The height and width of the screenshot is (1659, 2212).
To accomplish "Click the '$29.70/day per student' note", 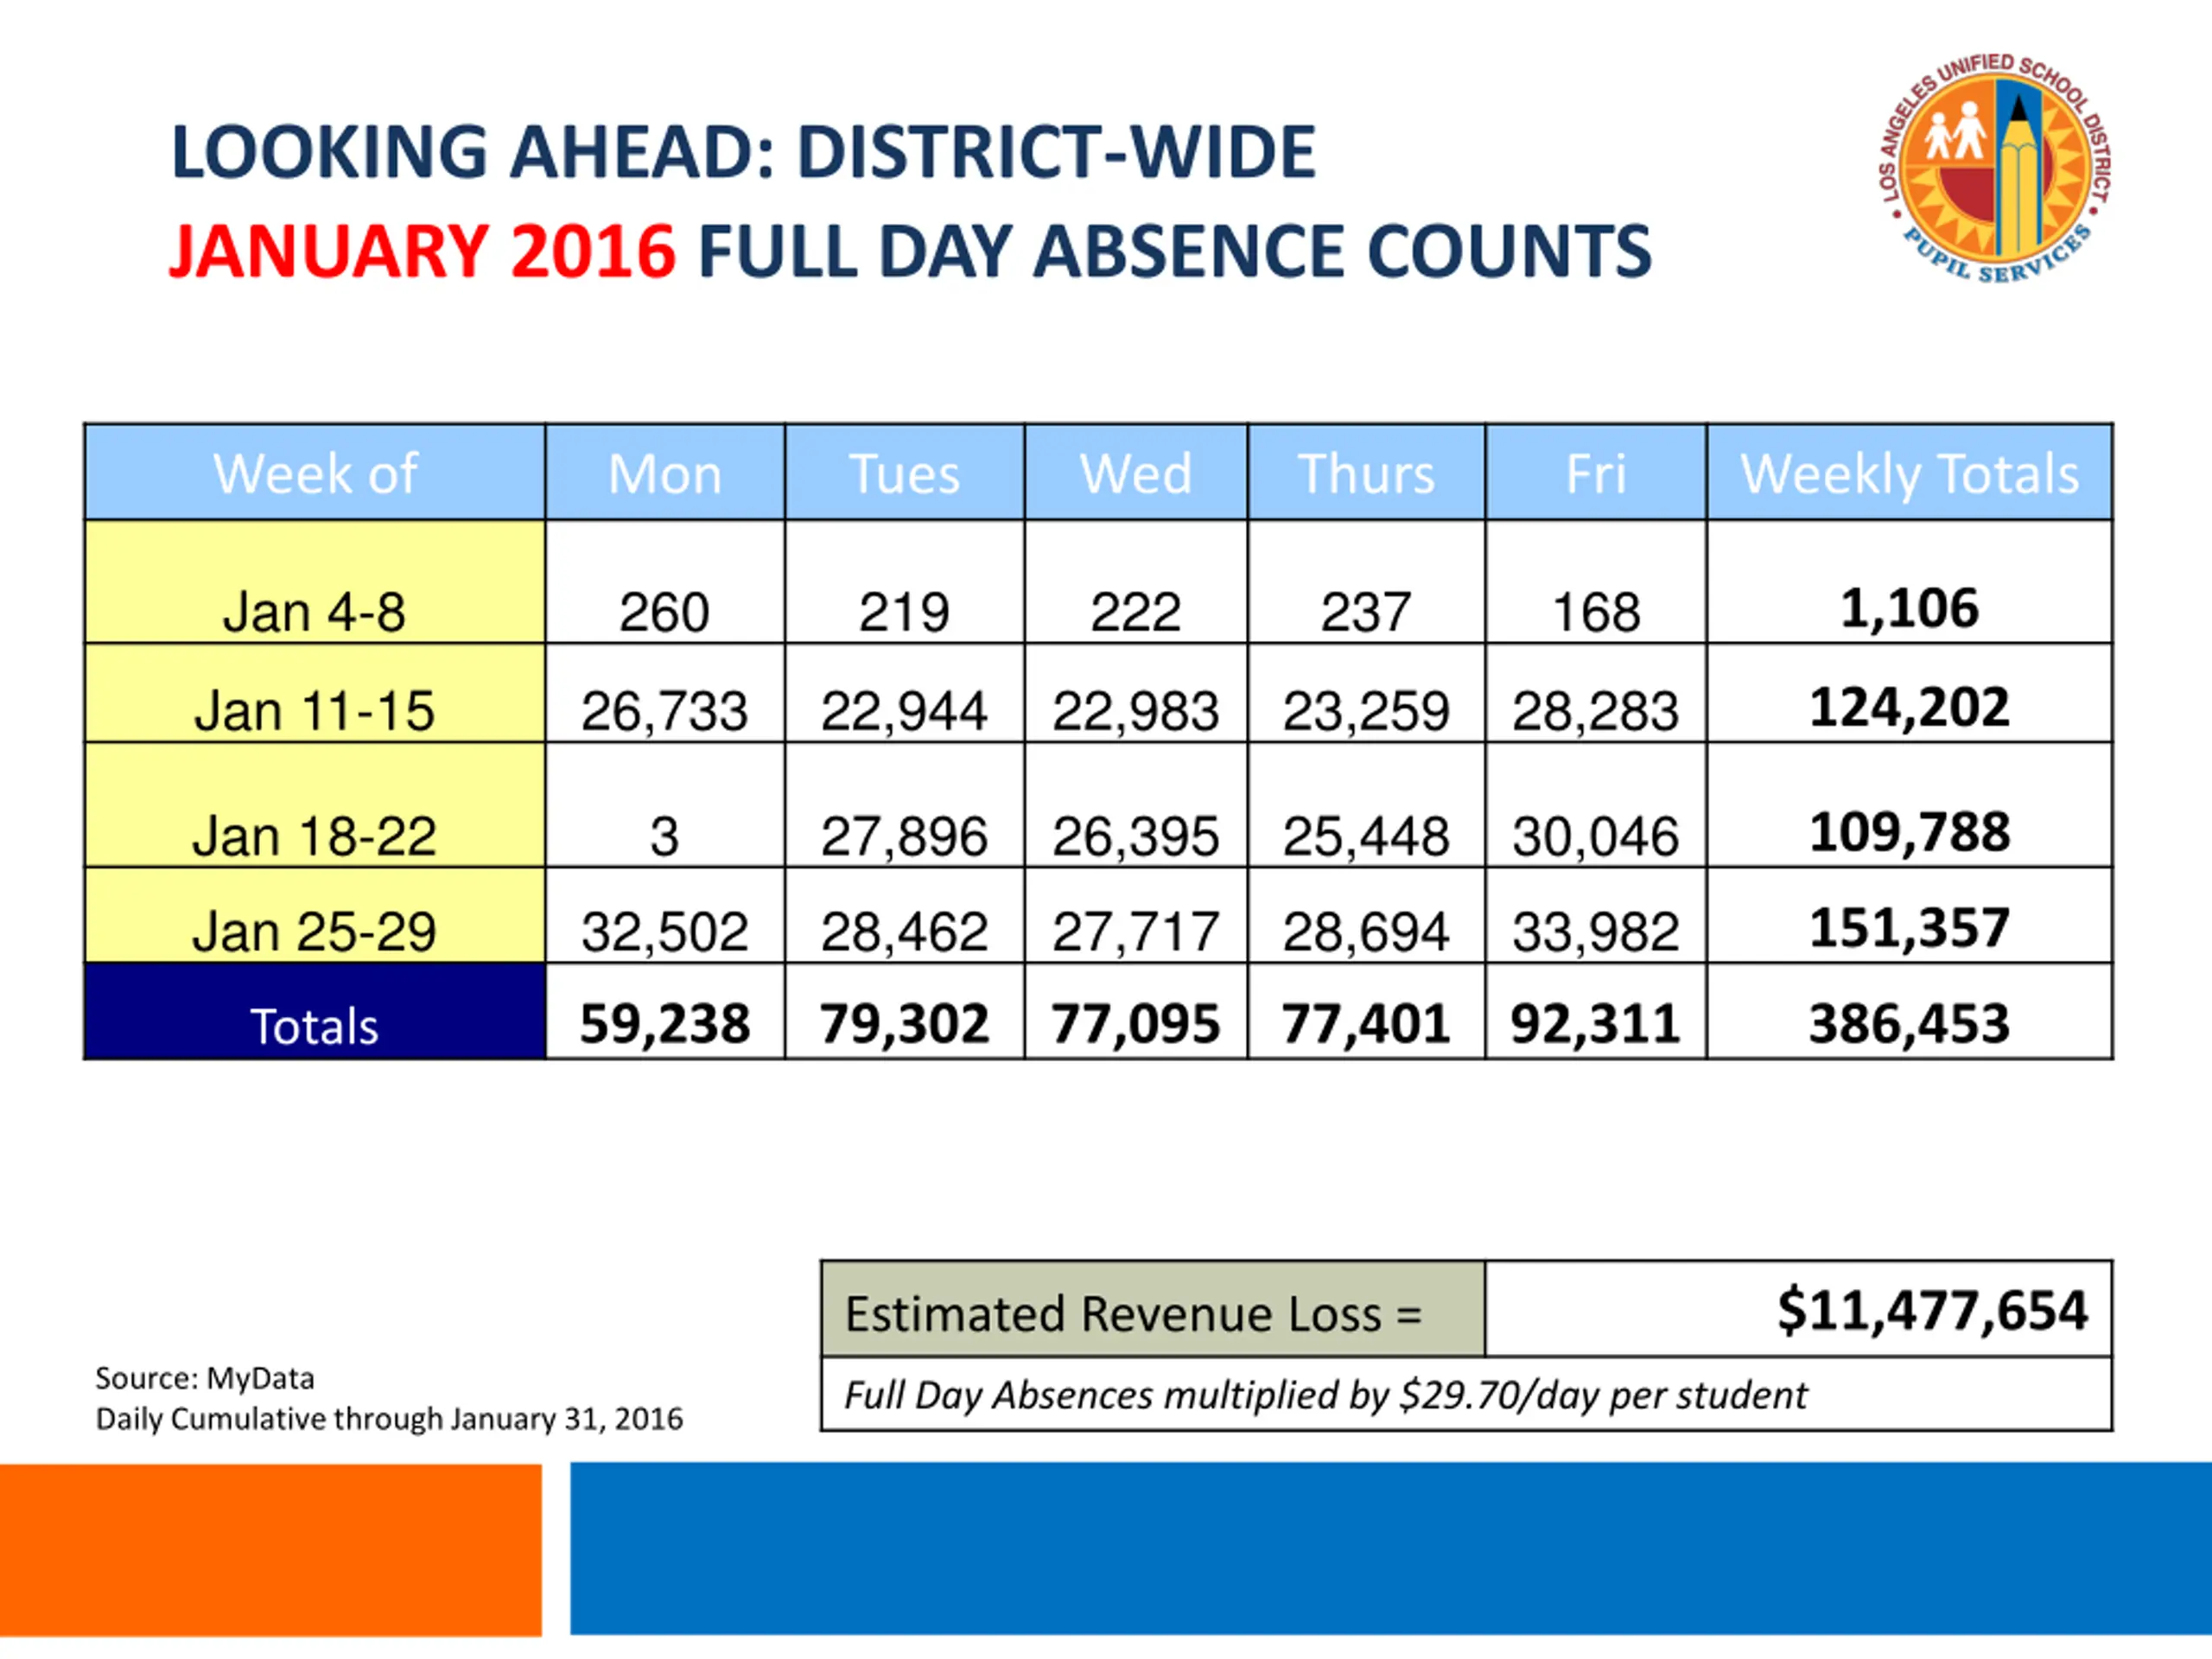I will pos(1603,1395).
